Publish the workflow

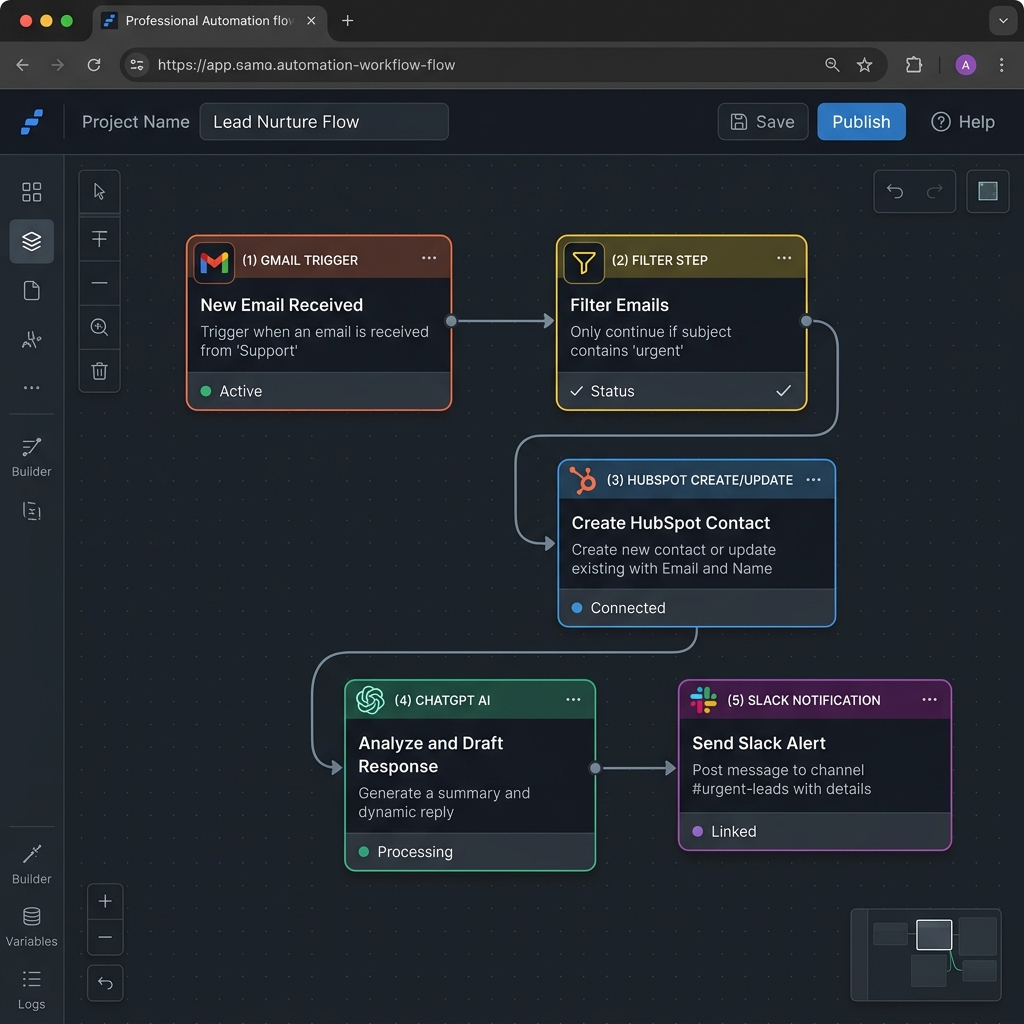tap(861, 122)
